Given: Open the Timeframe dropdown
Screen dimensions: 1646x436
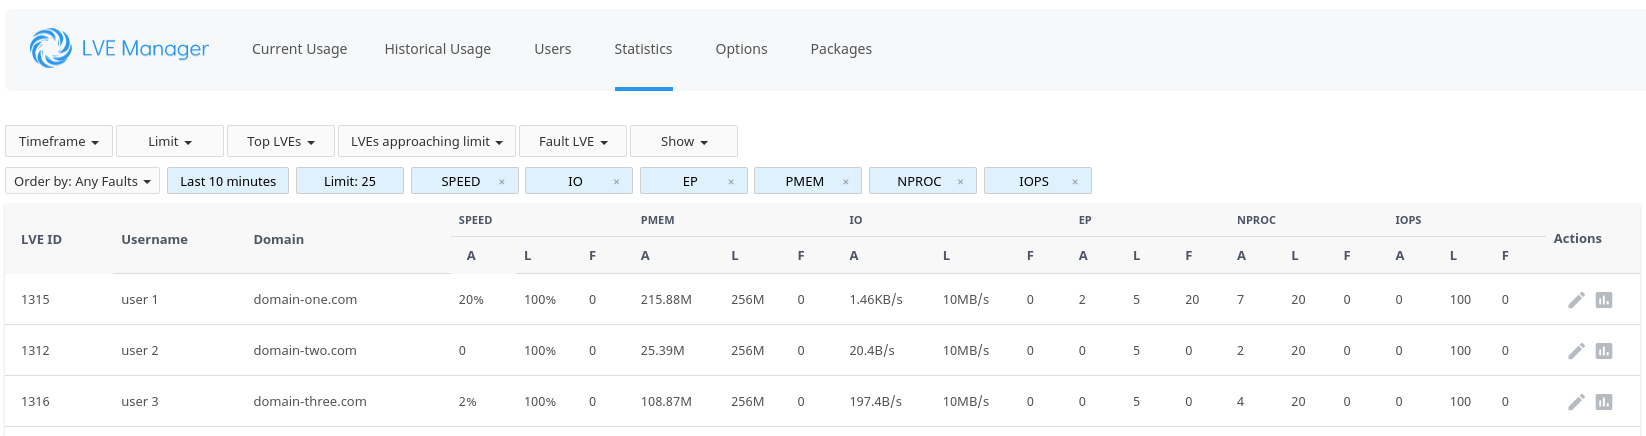Looking at the screenshot, I should click(59, 141).
